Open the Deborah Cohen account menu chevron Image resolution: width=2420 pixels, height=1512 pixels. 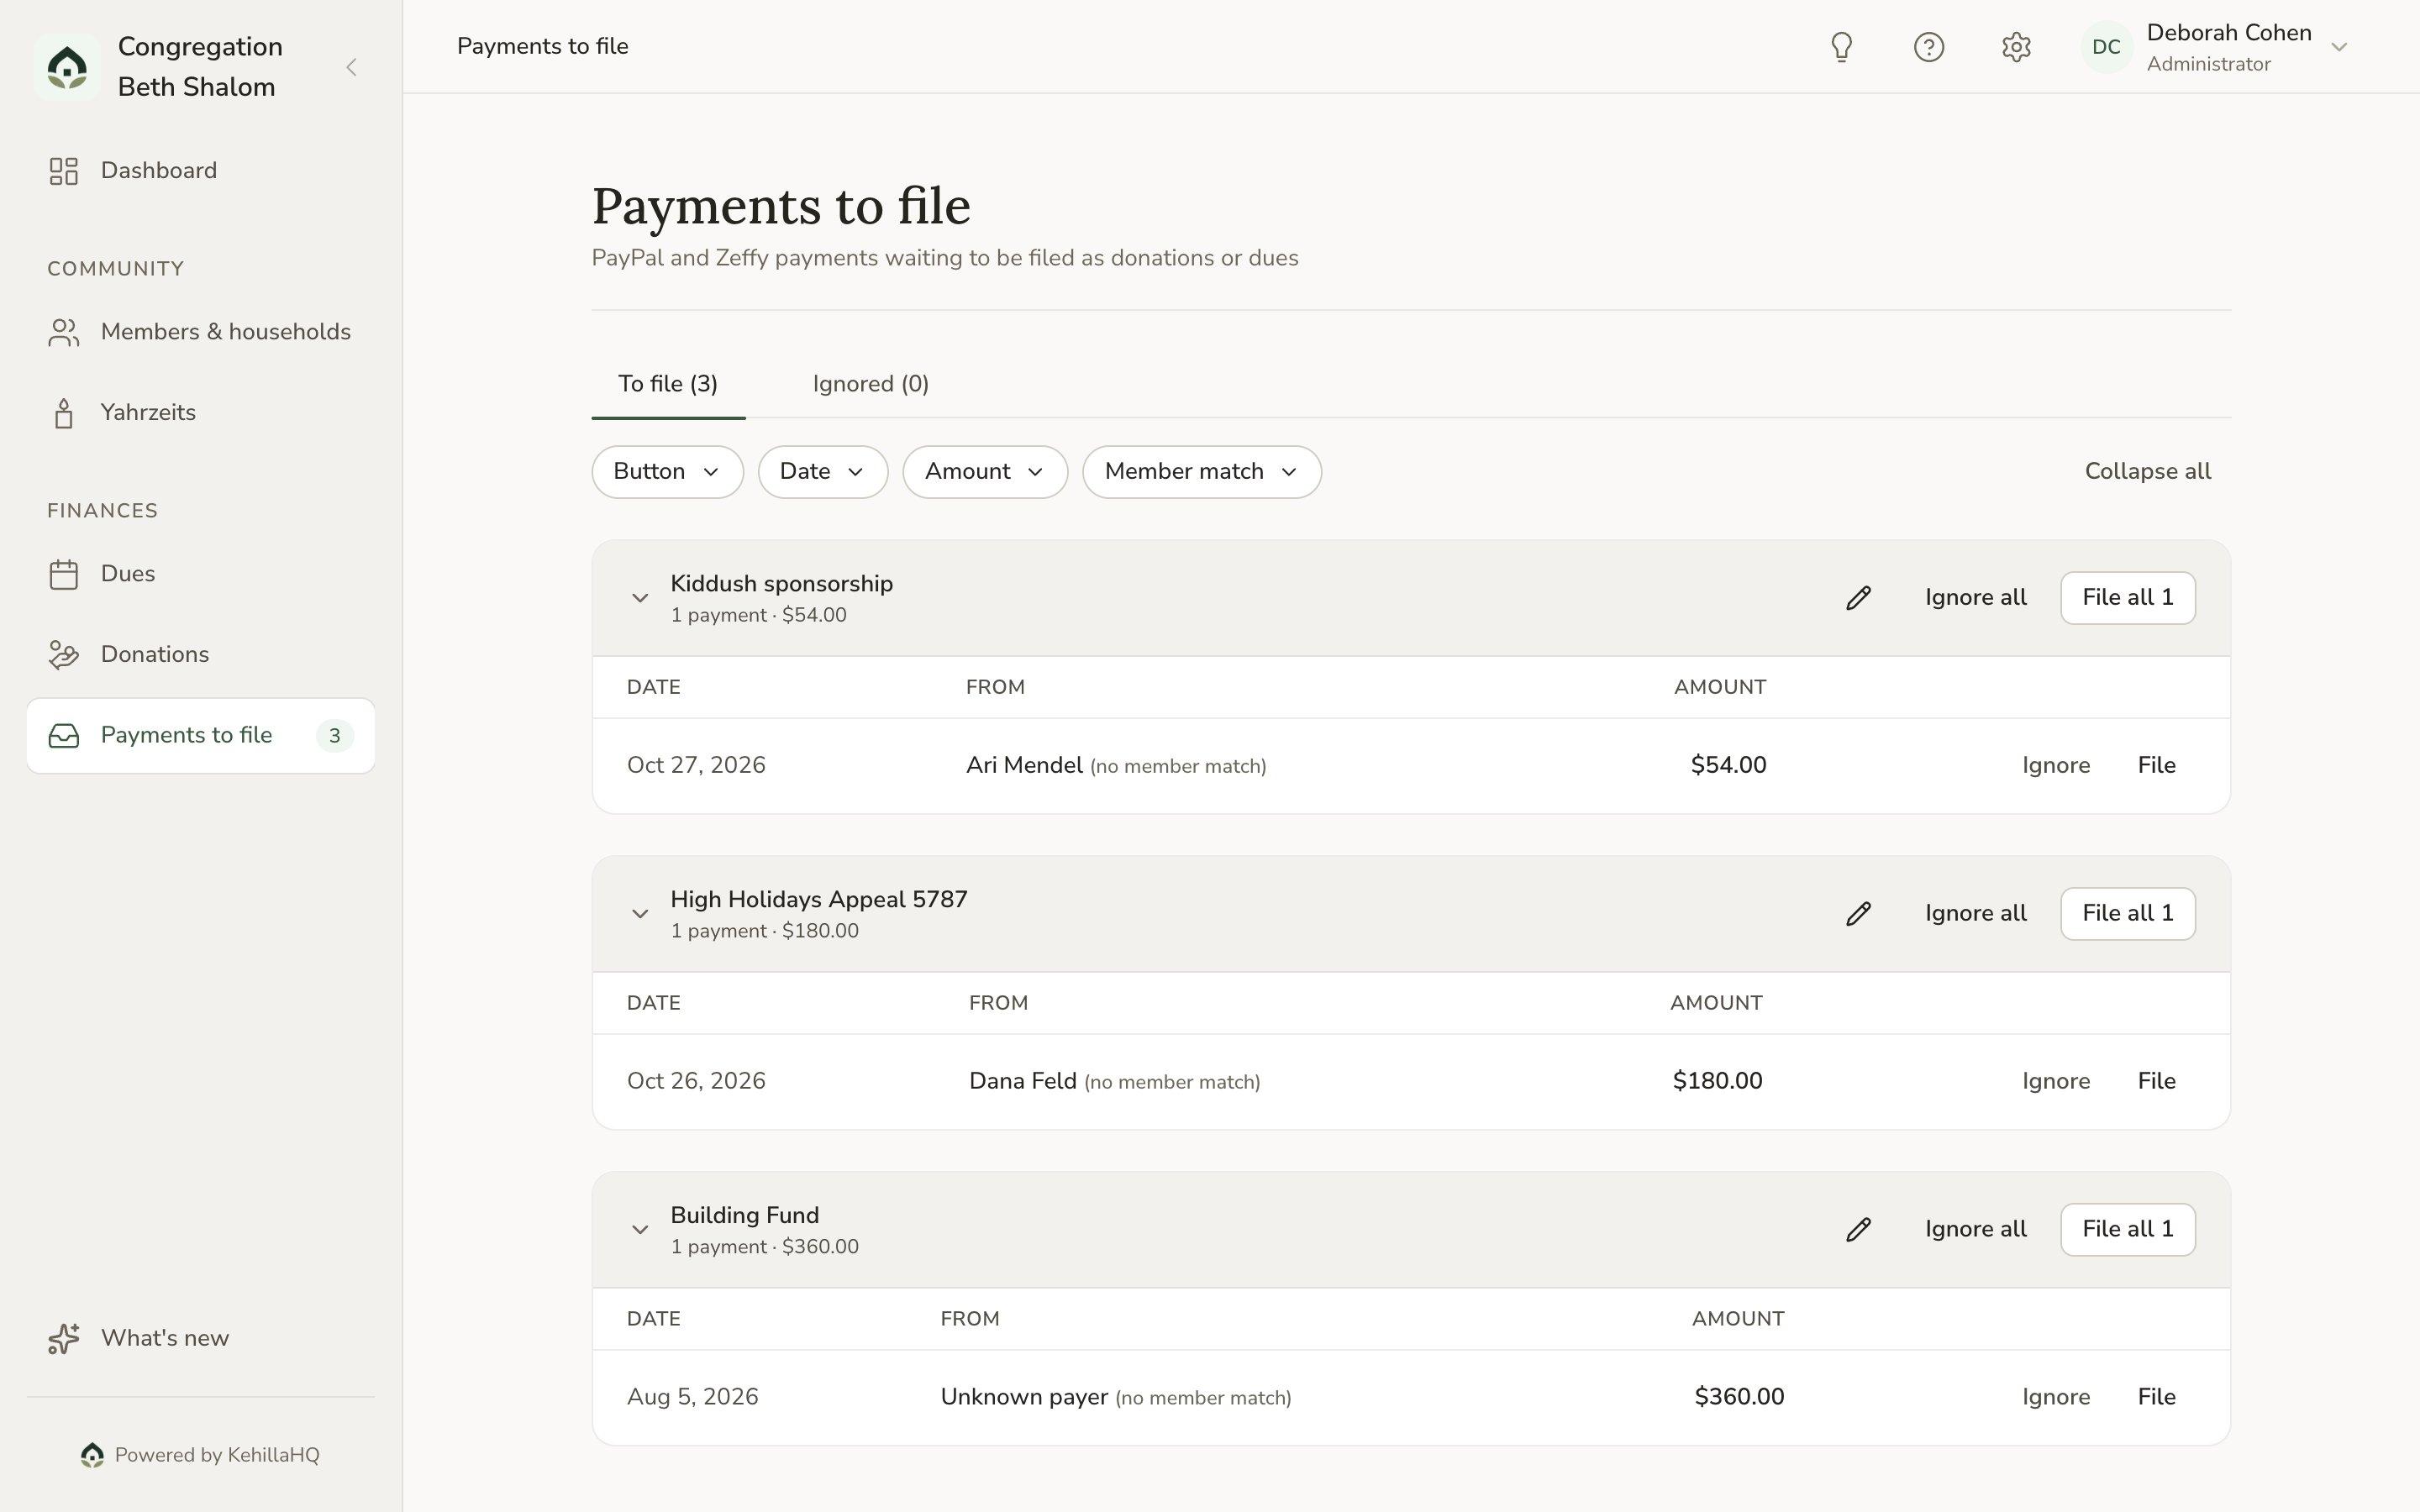click(2339, 47)
